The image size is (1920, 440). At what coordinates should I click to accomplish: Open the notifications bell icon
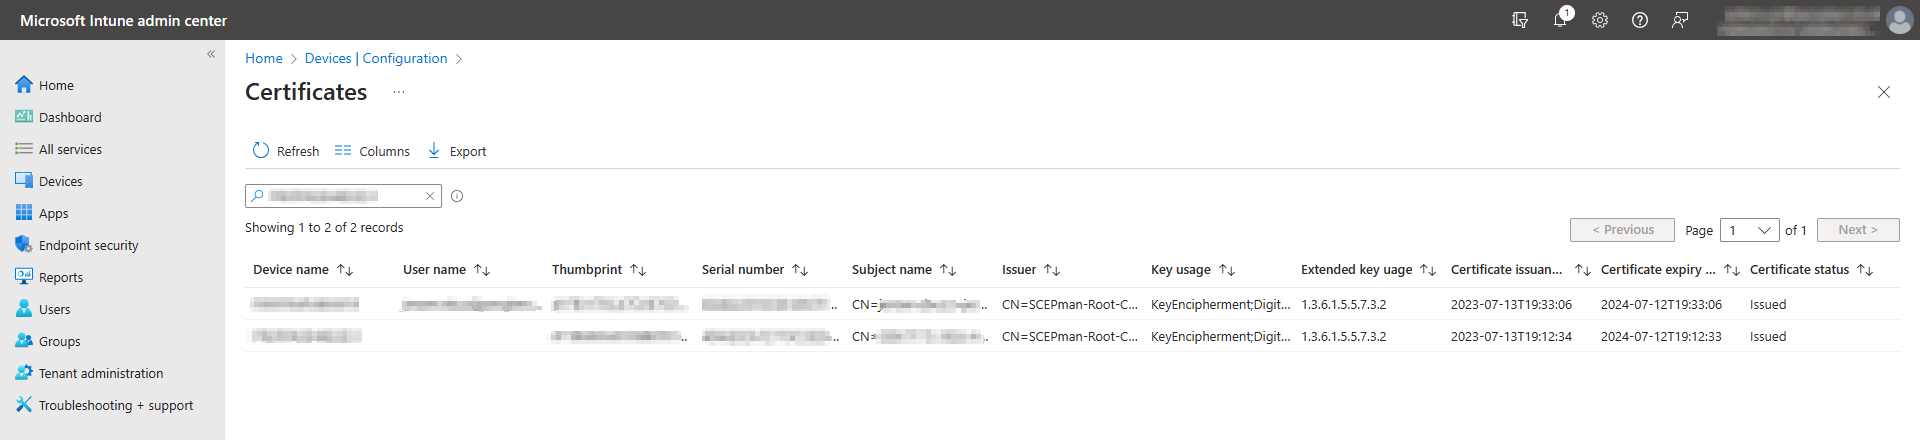tap(1560, 20)
